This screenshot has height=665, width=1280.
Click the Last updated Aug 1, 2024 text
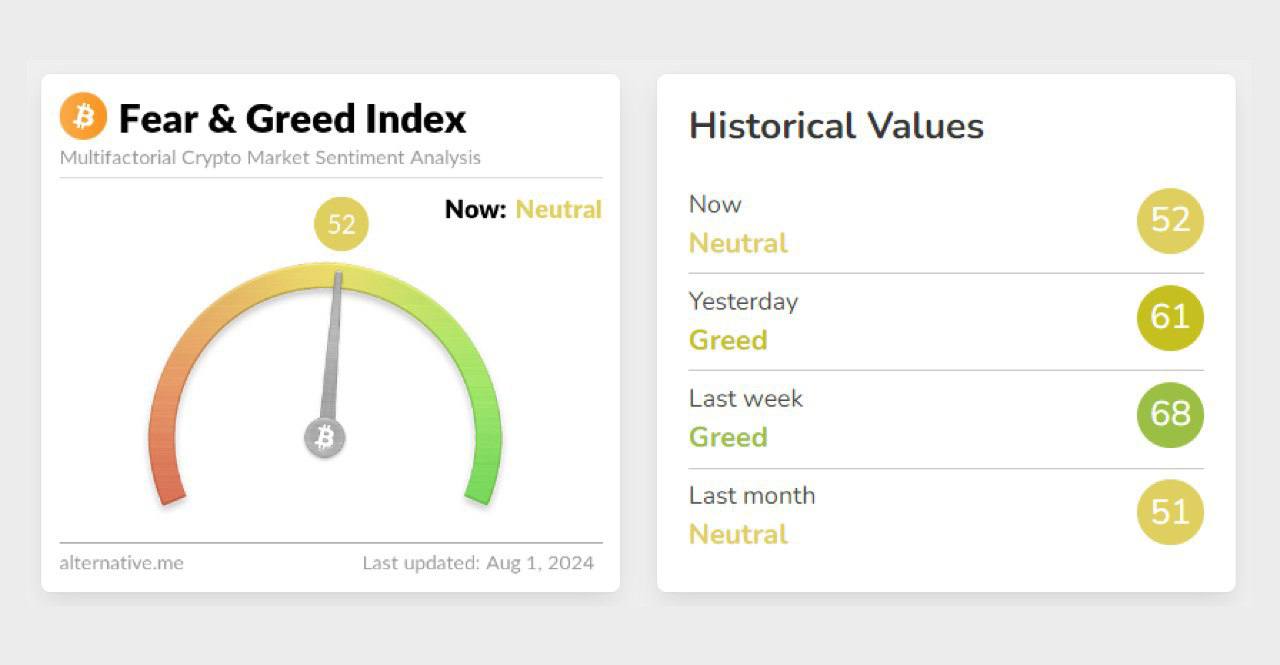pos(478,563)
